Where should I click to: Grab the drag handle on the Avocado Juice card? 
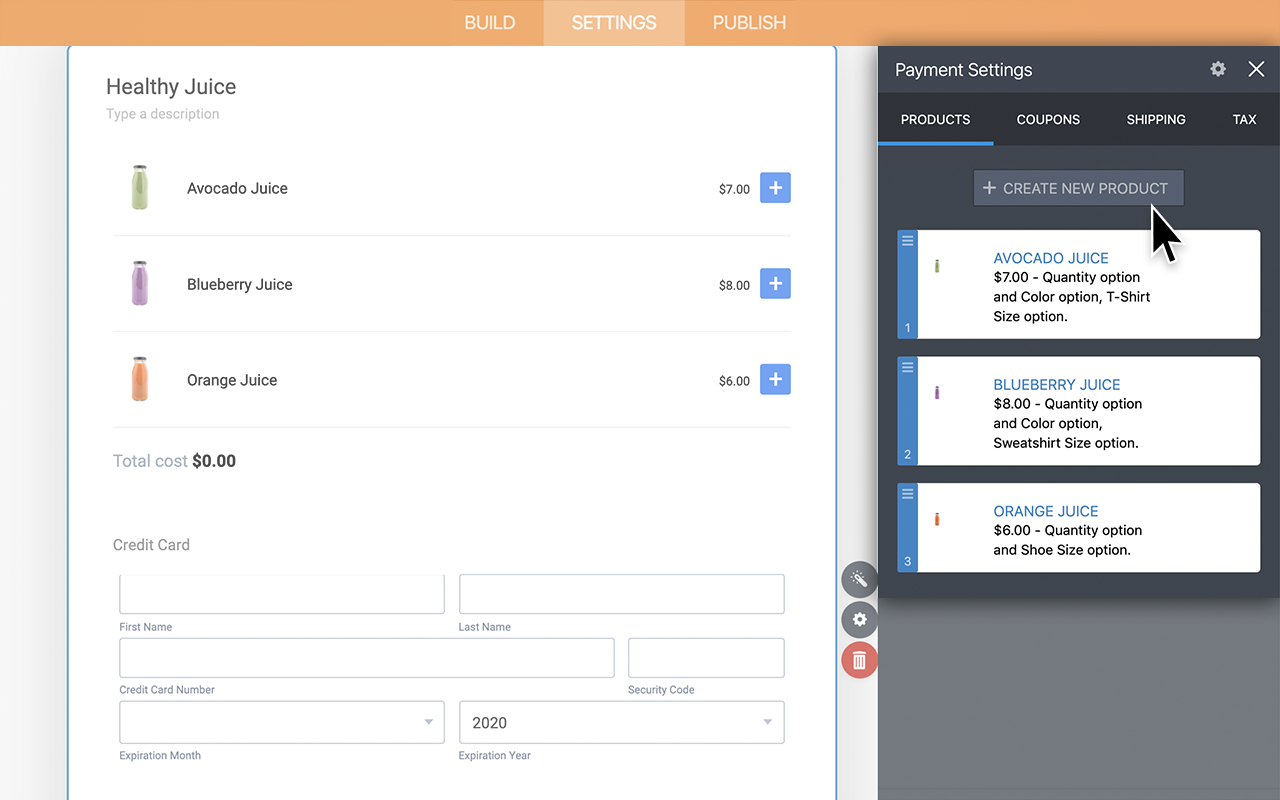pos(908,241)
